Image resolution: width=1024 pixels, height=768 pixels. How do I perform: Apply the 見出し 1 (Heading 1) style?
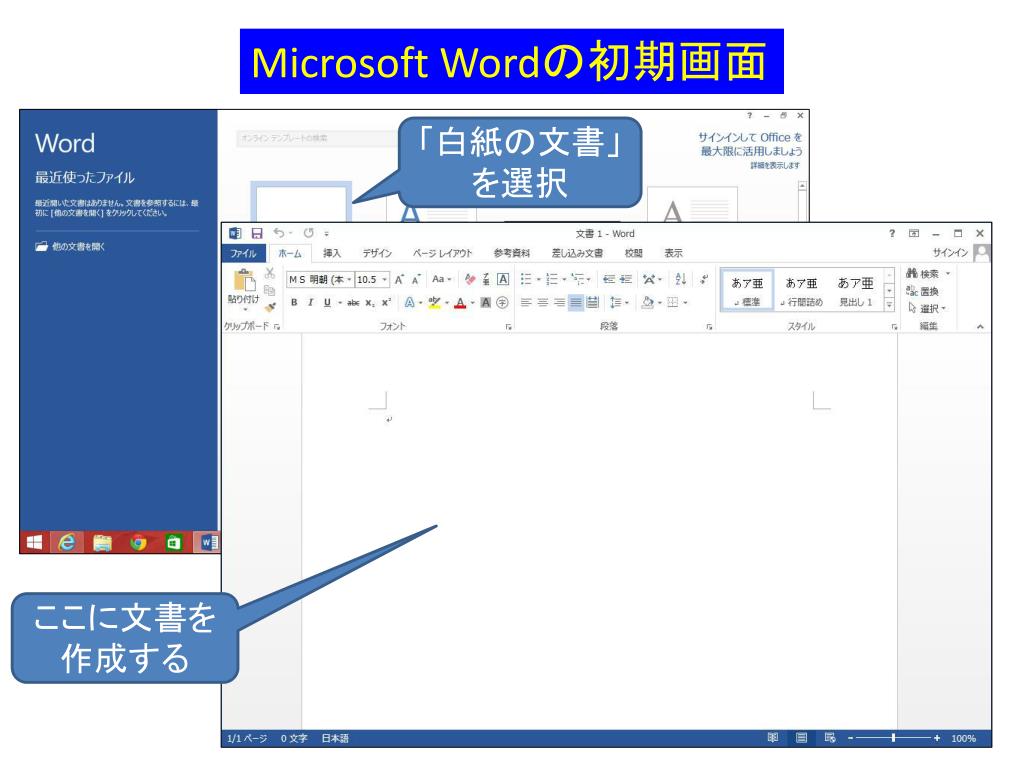click(856, 291)
